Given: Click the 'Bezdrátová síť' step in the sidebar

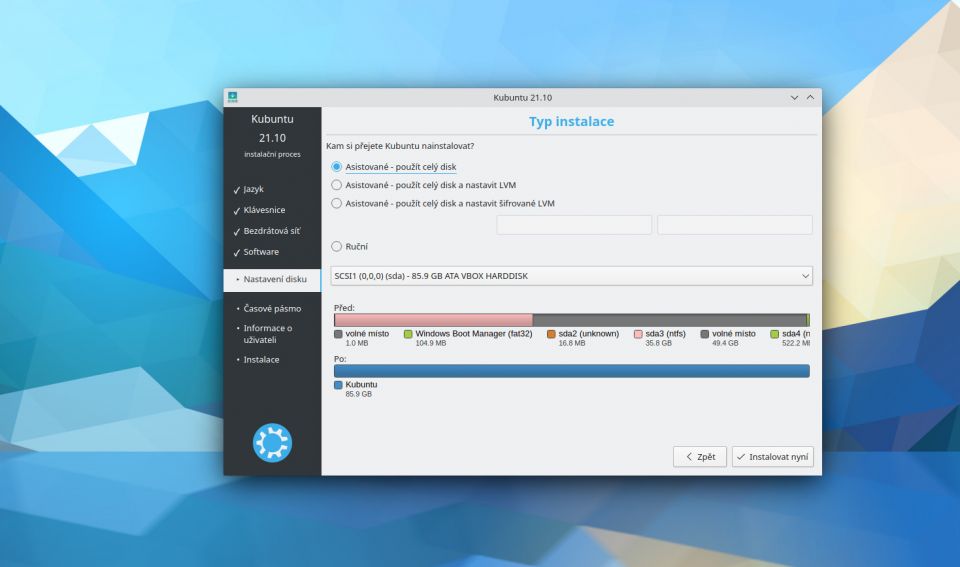Looking at the screenshot, I should coord(272,231).
